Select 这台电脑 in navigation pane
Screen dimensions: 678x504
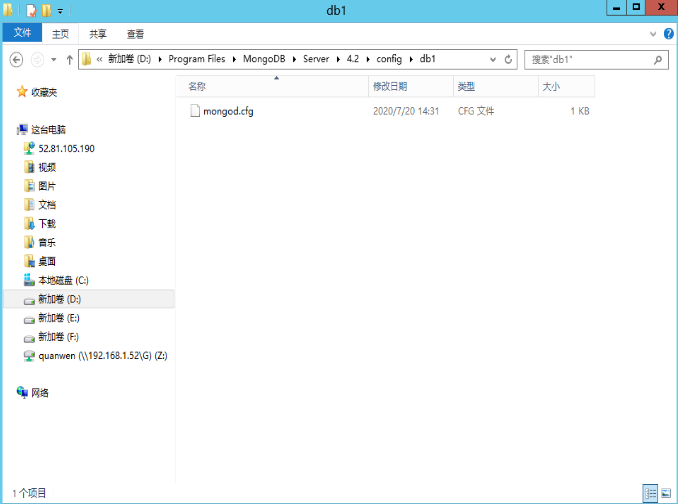pyautogui.click(x=48, y=130)
